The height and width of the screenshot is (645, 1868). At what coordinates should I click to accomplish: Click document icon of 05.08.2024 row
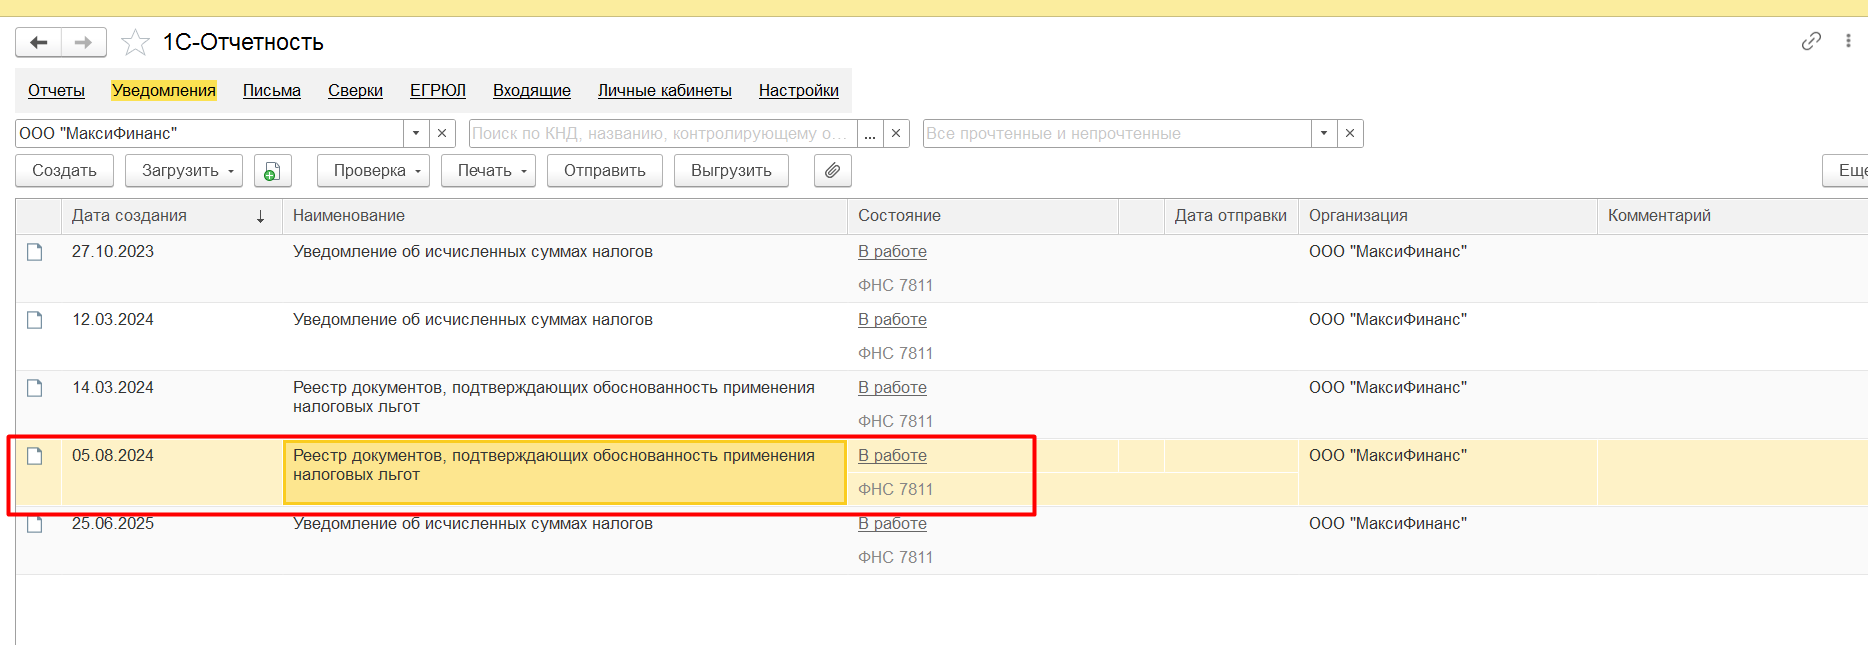click(35, 456)
